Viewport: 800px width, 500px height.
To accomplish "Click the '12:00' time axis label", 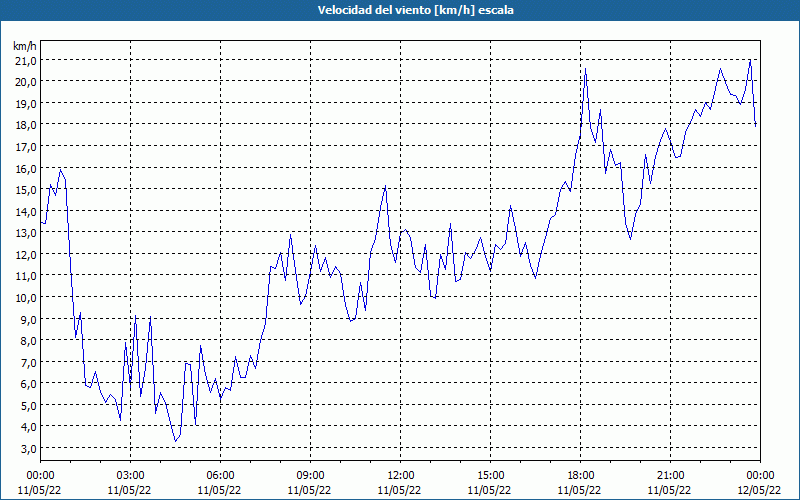I will coord(401,476).
